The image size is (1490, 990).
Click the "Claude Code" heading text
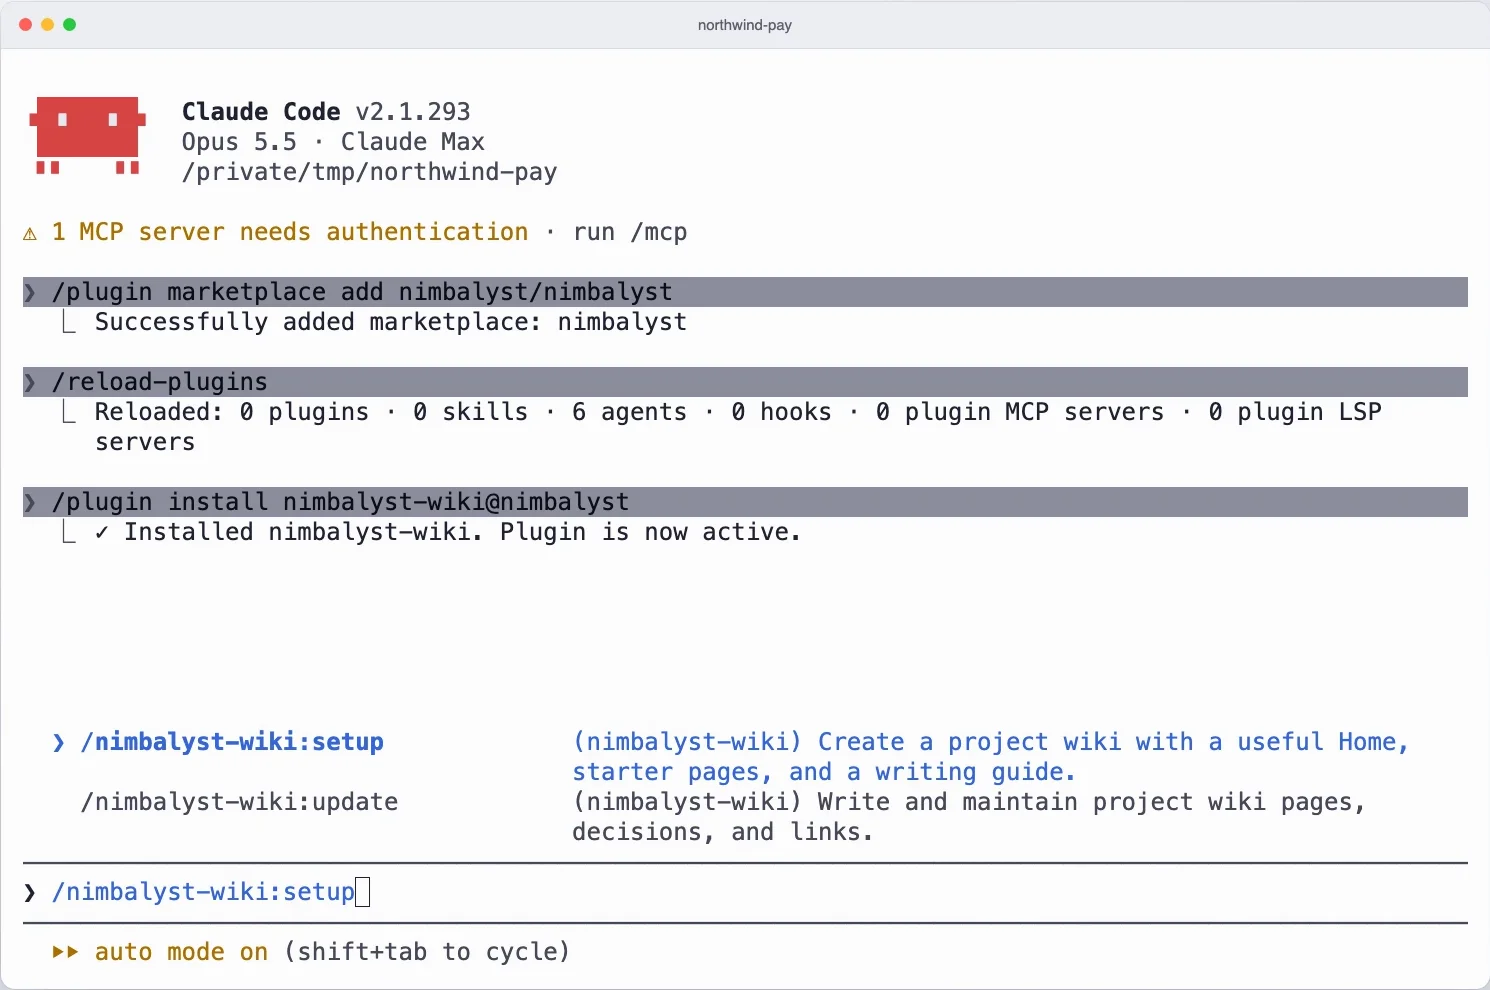click(x=261, y=112)
